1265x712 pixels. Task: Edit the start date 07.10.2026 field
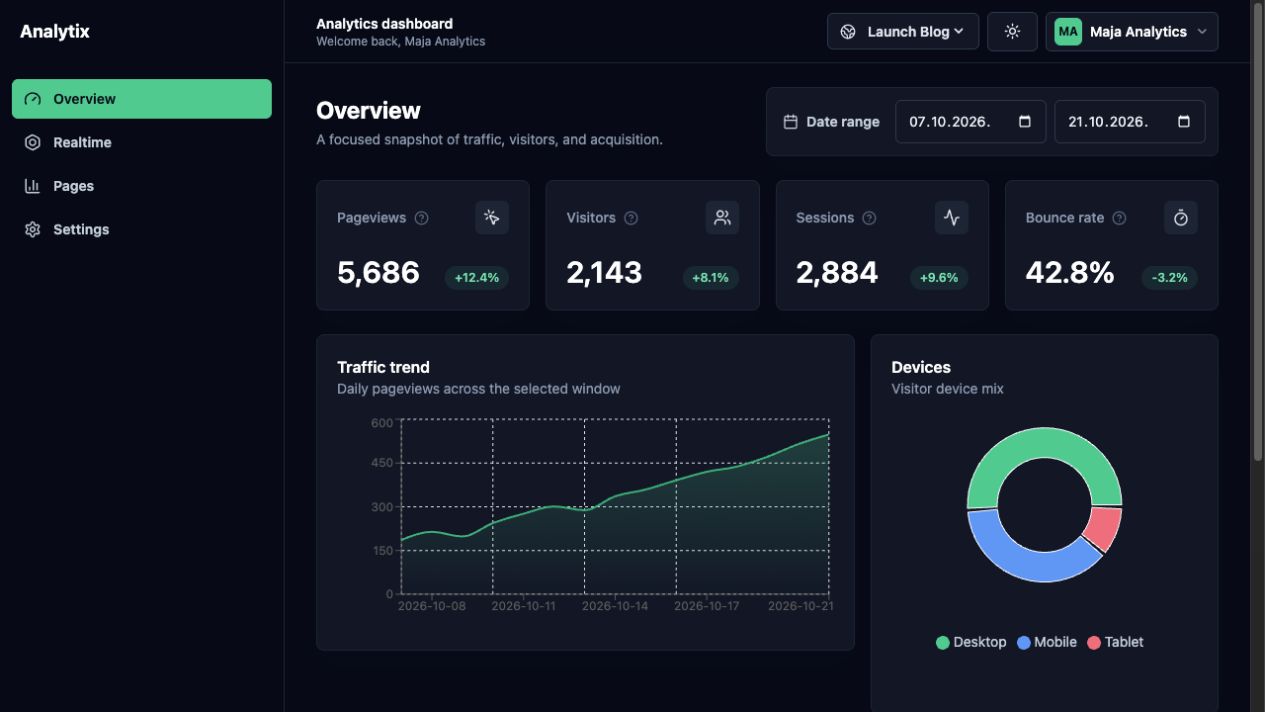tap(971, 121)
